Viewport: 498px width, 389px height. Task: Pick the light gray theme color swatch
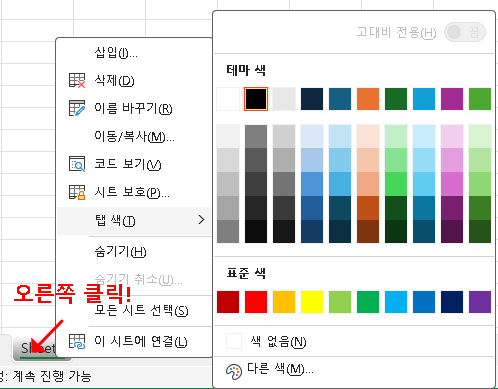click(x=284, y=99)
